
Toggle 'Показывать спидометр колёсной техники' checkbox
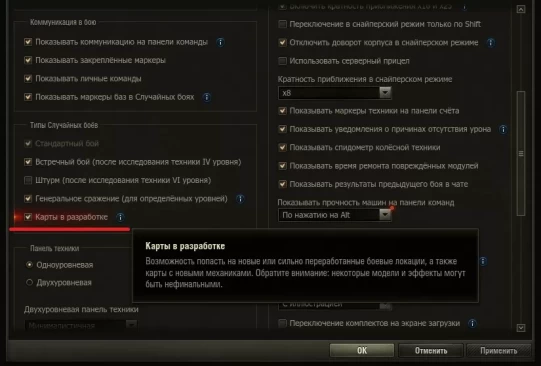pyautogui.click(x=282, y=147)
